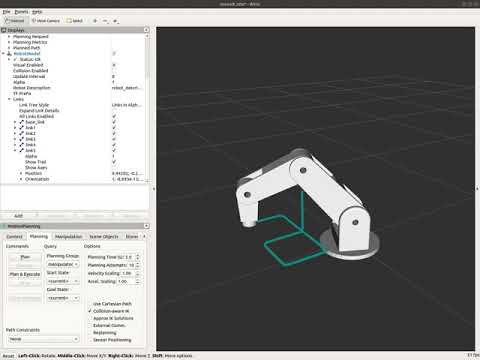Adjust Velocity Scaling stepper
Viewport: 480px width, 360px height.
[x=138, y=273]
